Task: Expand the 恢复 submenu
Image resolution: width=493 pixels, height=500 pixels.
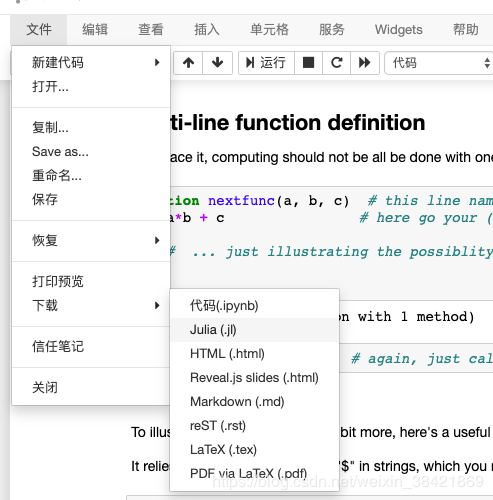Action: pyautogui.click(x=91, y=240)
